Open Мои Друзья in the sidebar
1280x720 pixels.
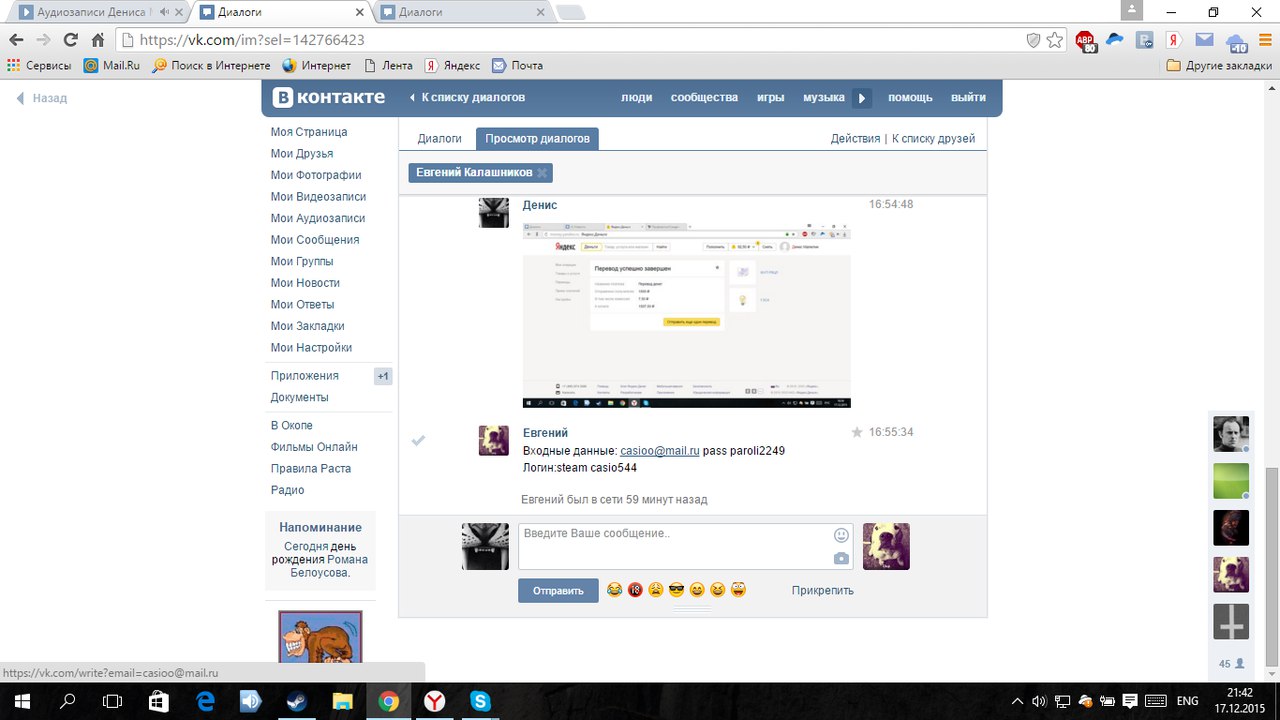[302, 154]
